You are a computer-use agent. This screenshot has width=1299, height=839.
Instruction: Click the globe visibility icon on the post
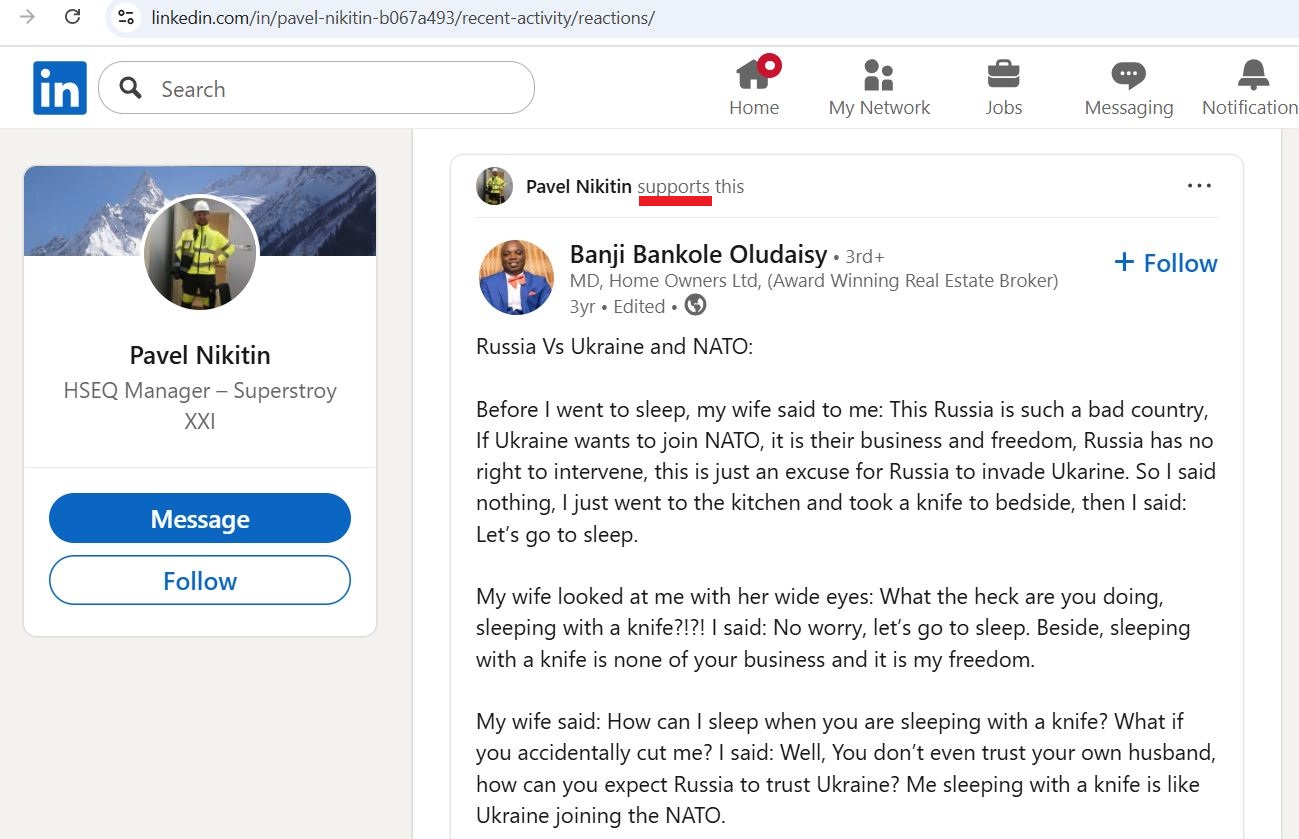tap(695, 305)
